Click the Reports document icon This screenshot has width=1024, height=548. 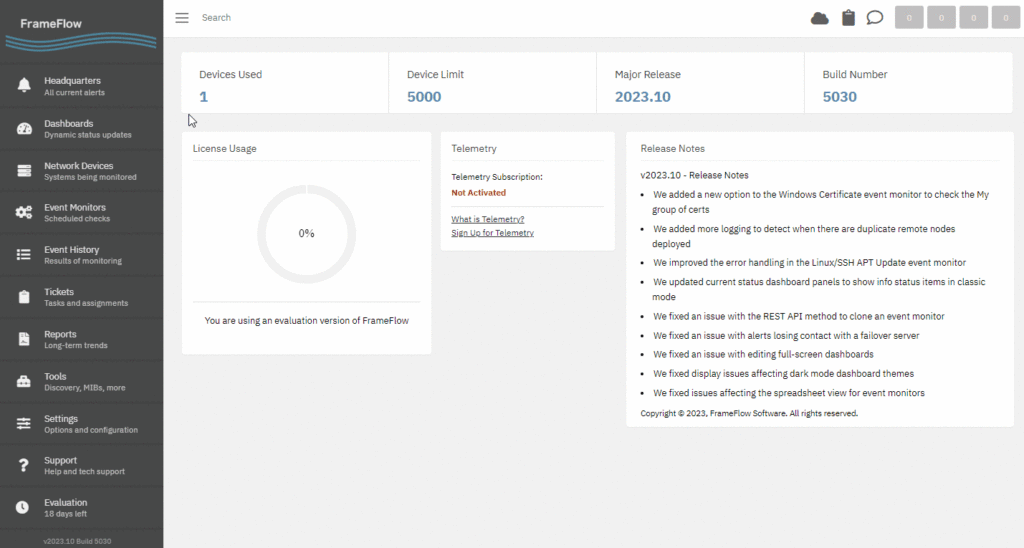point(24,339)
